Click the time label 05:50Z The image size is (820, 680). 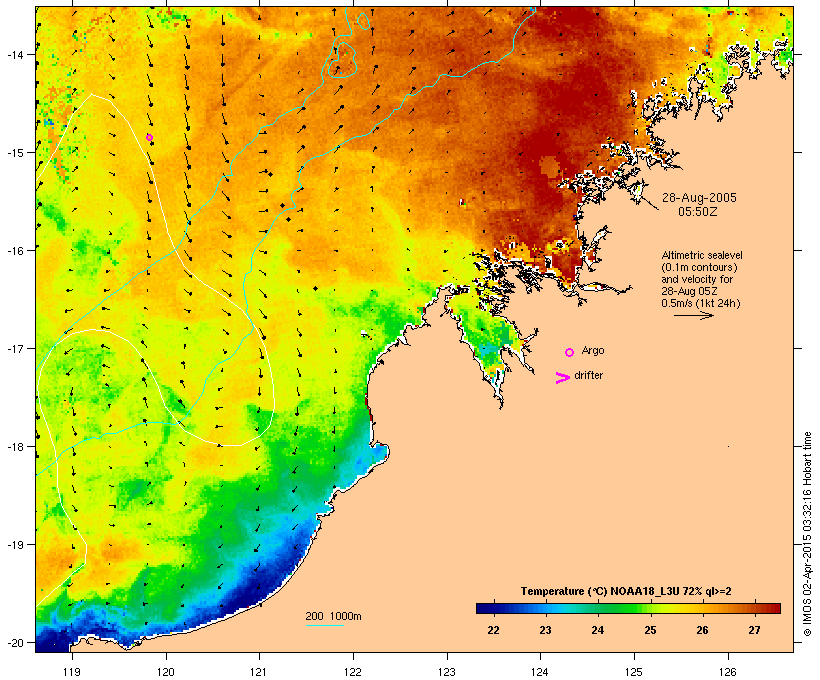coord(698,212)
